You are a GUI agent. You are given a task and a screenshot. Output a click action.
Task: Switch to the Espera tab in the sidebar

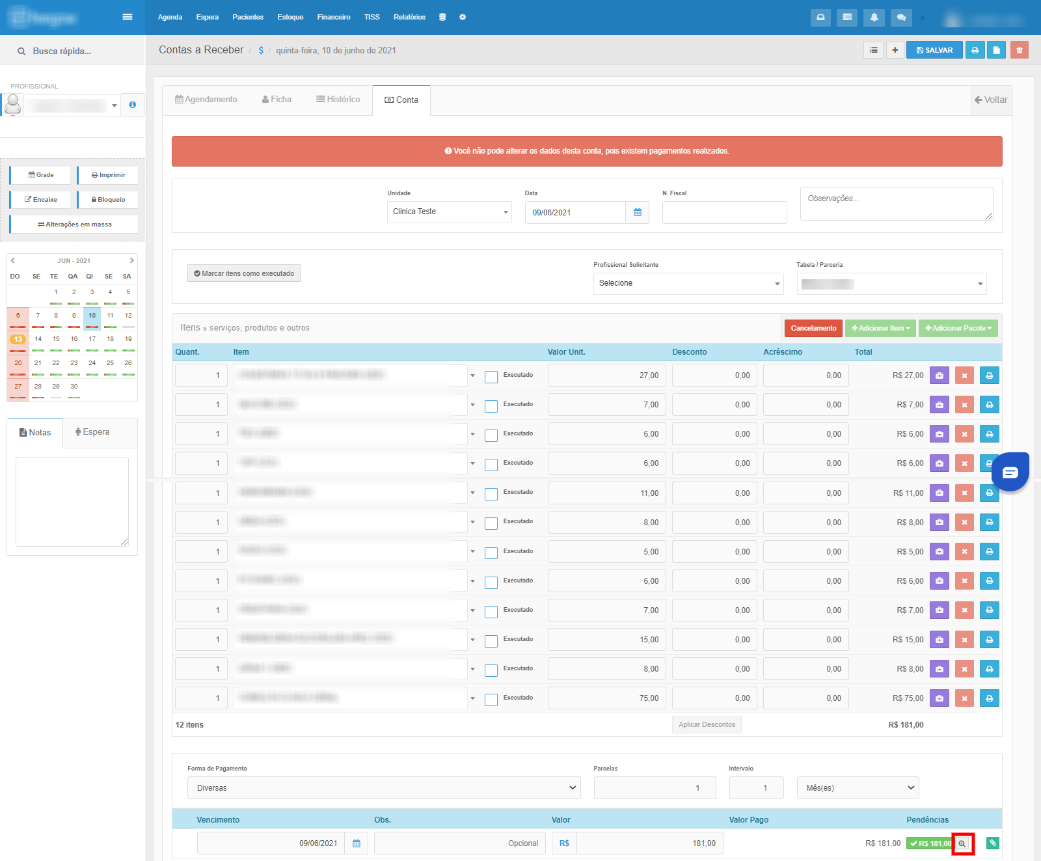click(92, 432)
